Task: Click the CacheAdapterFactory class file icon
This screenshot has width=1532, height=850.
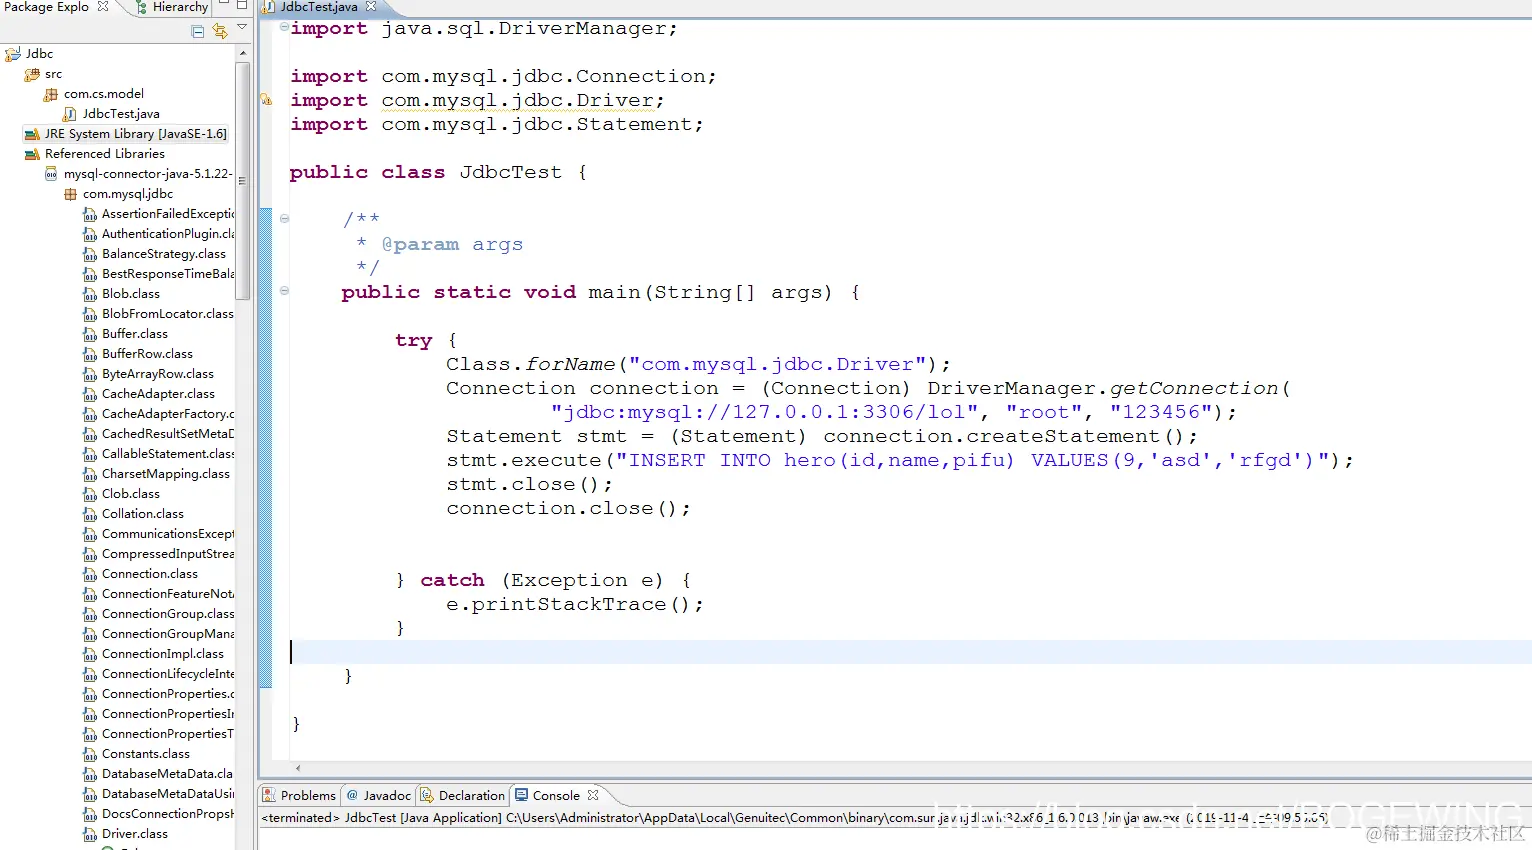Action: tap(90, 414)
